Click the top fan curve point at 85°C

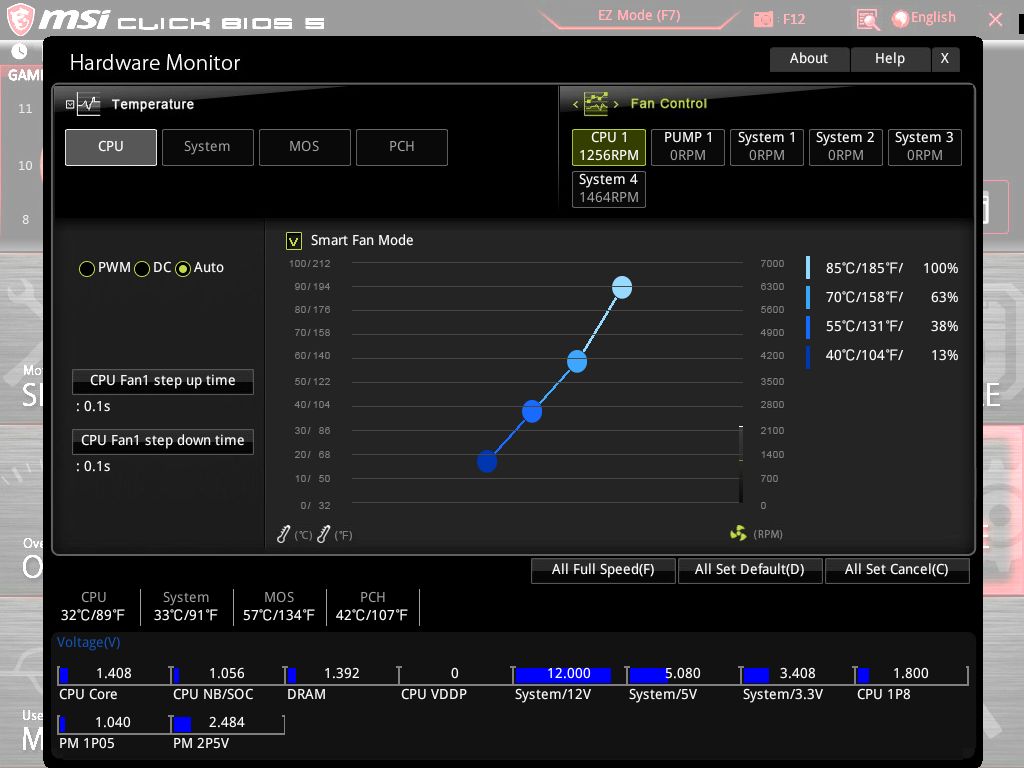pos(622,288)
